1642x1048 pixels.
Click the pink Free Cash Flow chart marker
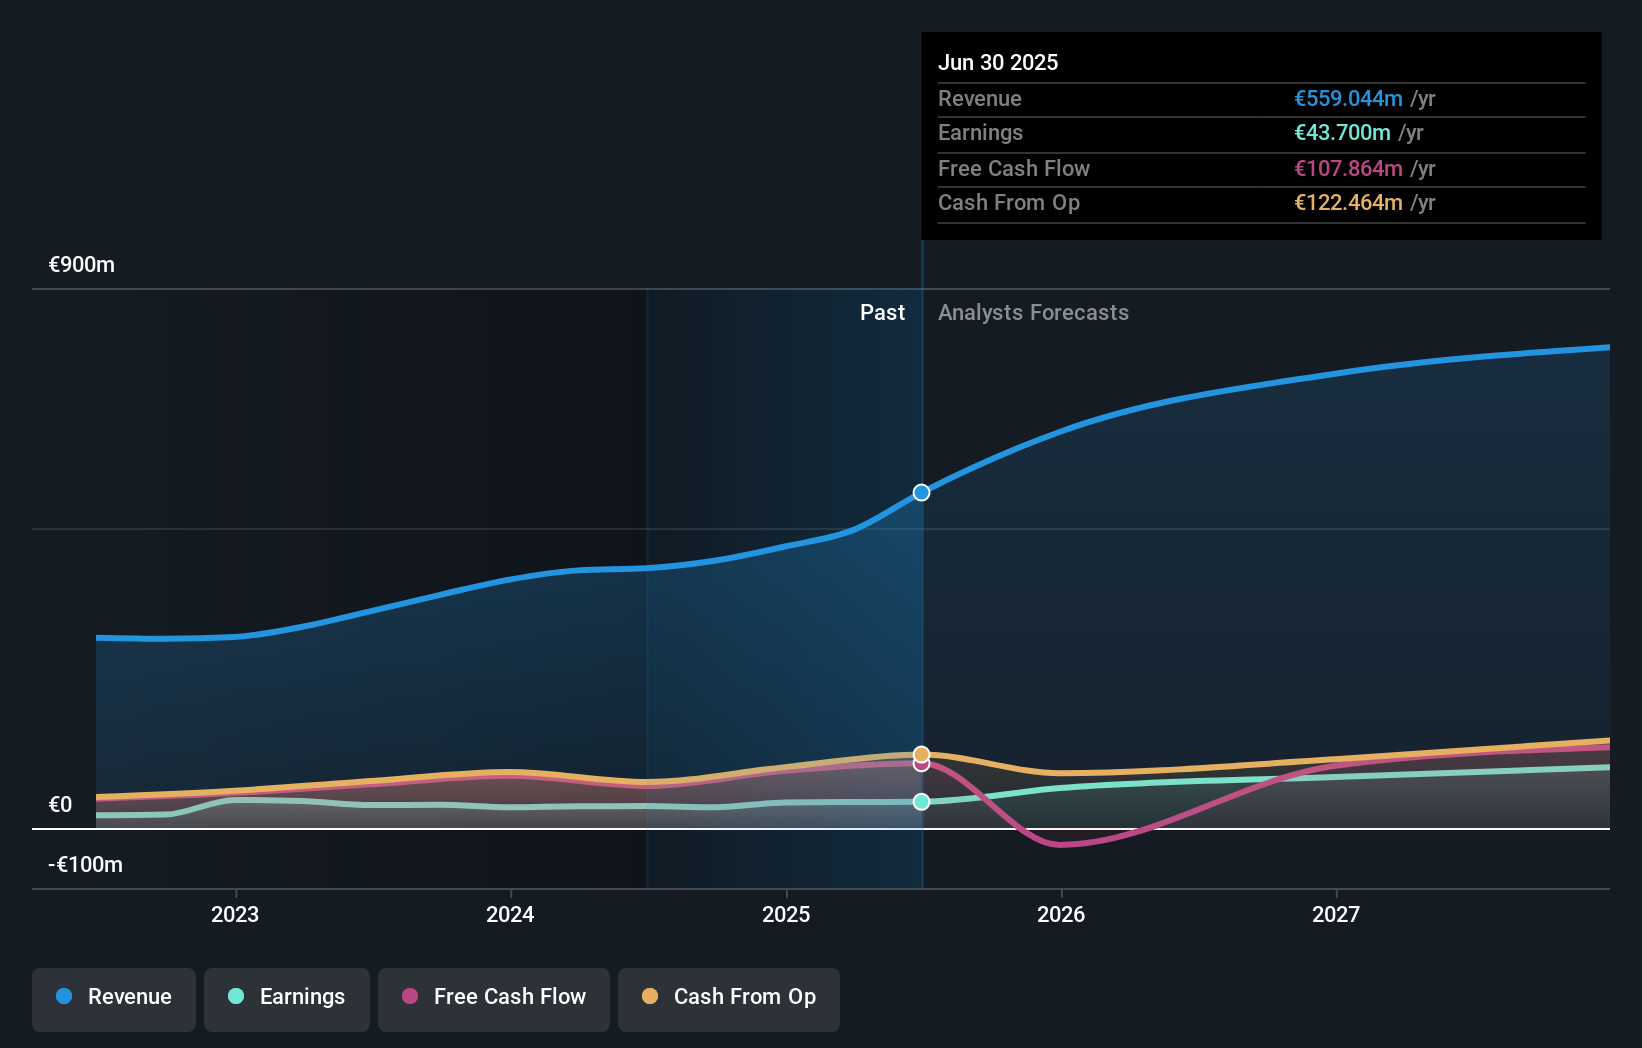pos(921,766)
